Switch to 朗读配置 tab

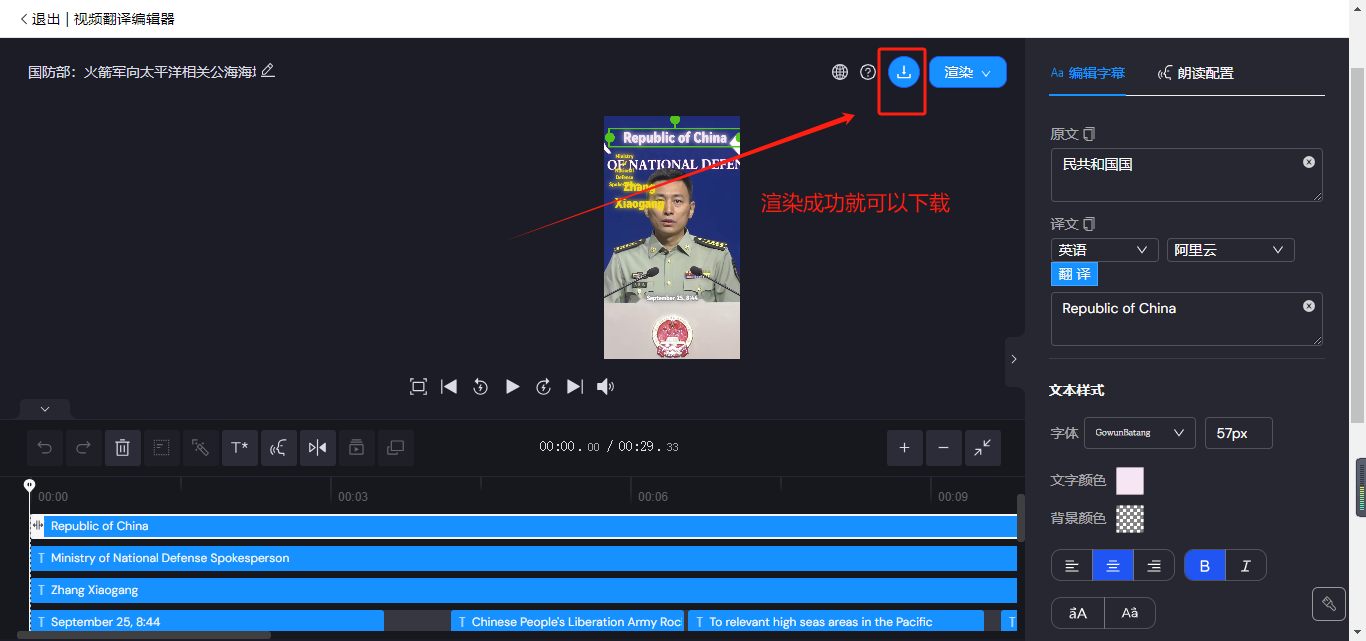pyautogui.click(x=1196, y=73)
